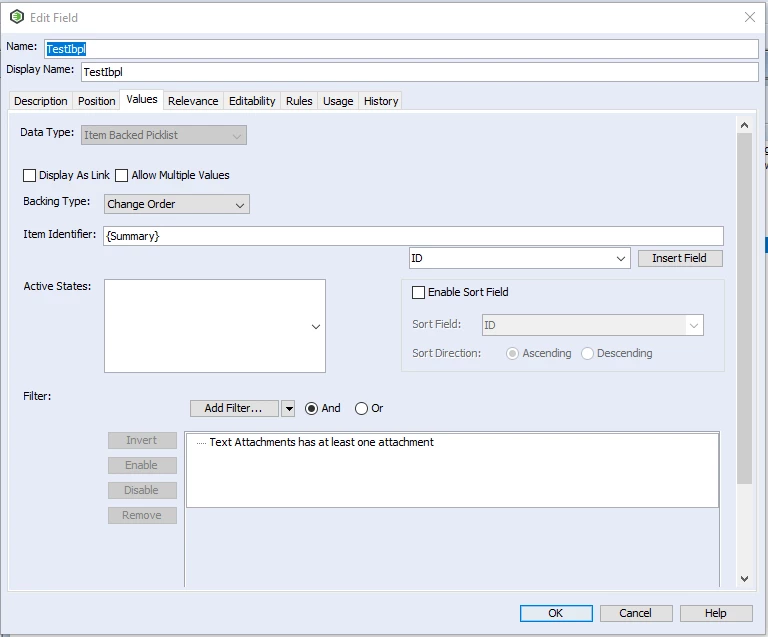768x637 pixels.
Task: Click into the Name input field
Action: 401,49
